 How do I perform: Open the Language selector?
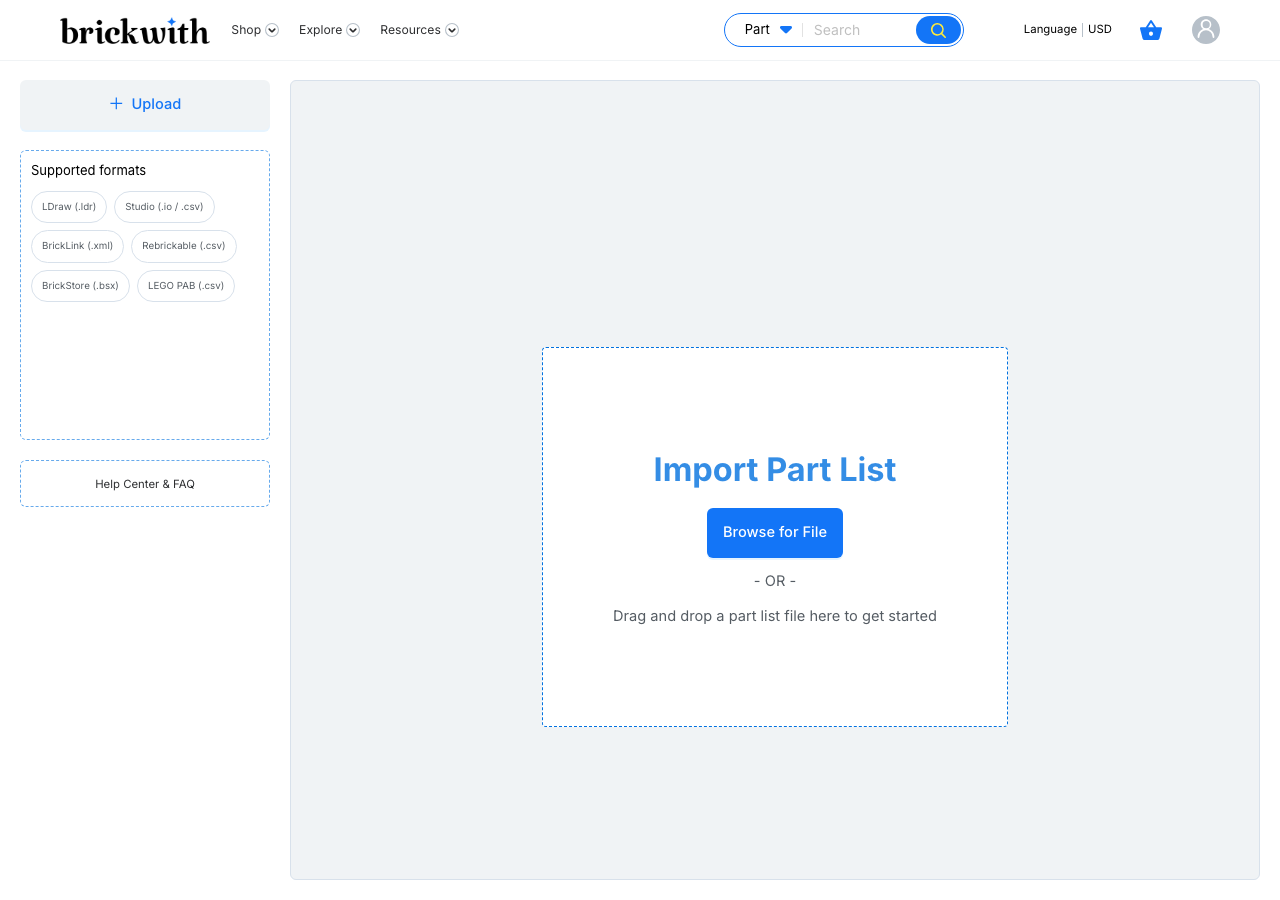point(1050,29)
